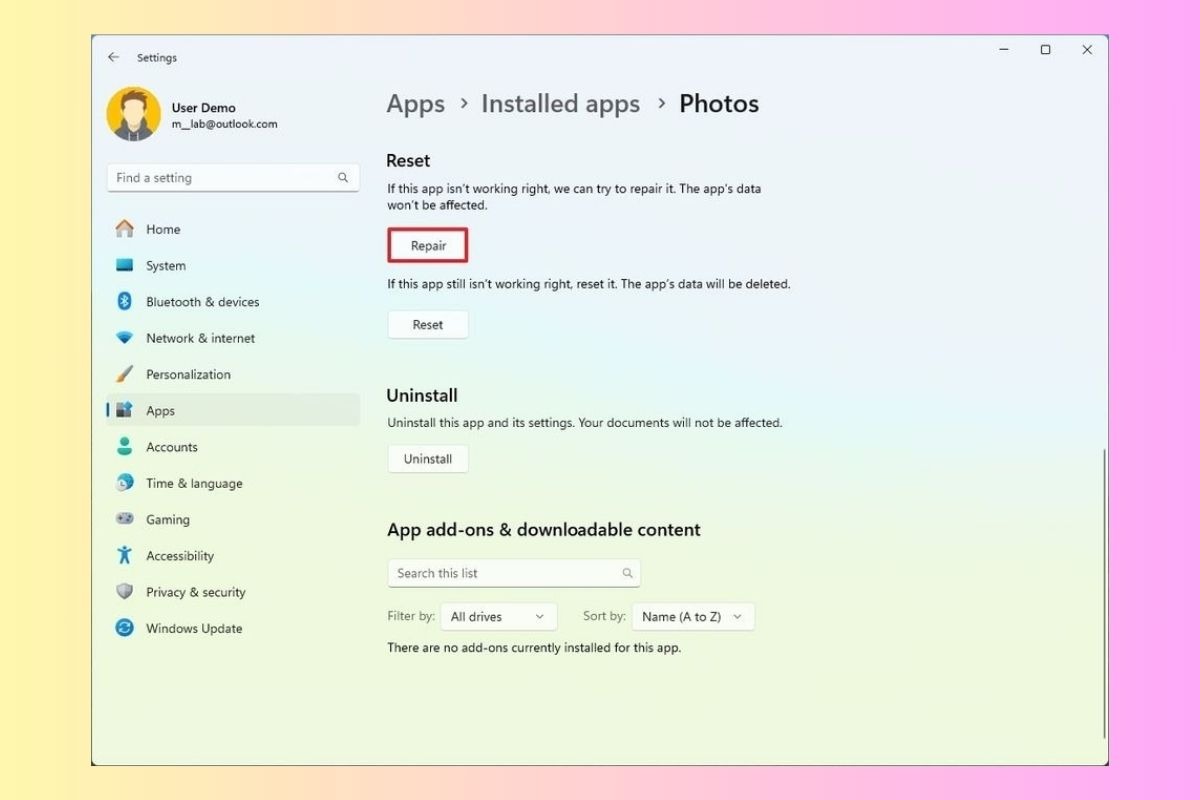Go to Installed apps breadcrumb
The height and width of the screenshot is (800, 1200).
560,104
